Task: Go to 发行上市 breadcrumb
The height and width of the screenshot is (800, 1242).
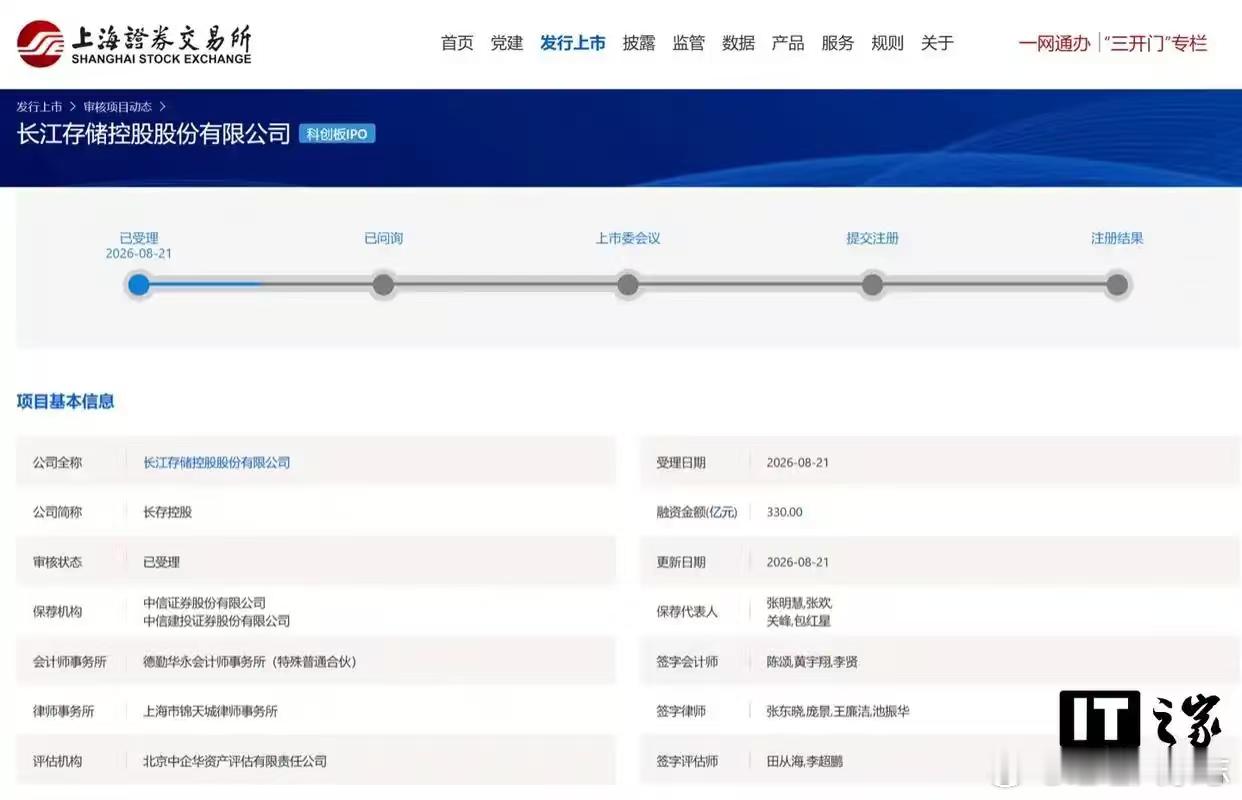Action: tap(39, 106)
